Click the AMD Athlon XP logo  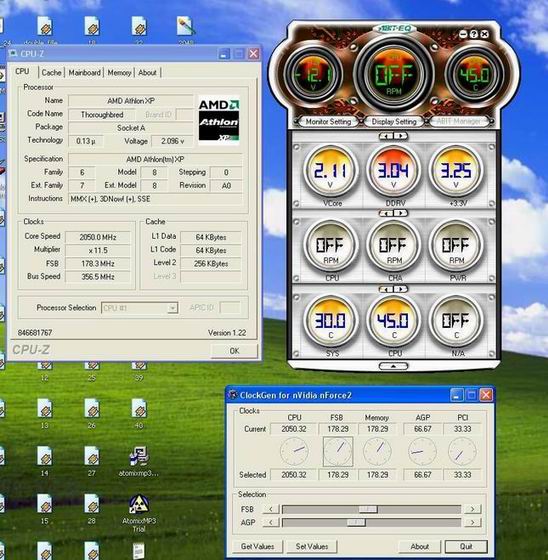[x=219, y=120]
